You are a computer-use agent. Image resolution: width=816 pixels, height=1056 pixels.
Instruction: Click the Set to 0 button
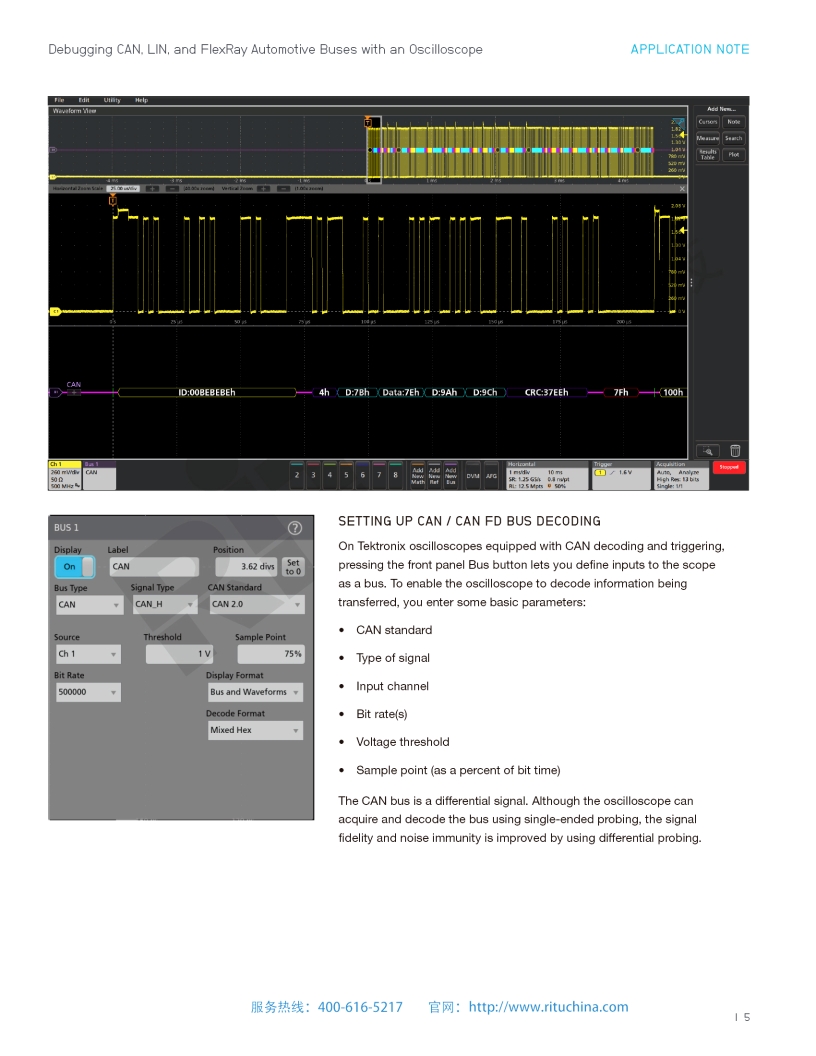(293, 567)
